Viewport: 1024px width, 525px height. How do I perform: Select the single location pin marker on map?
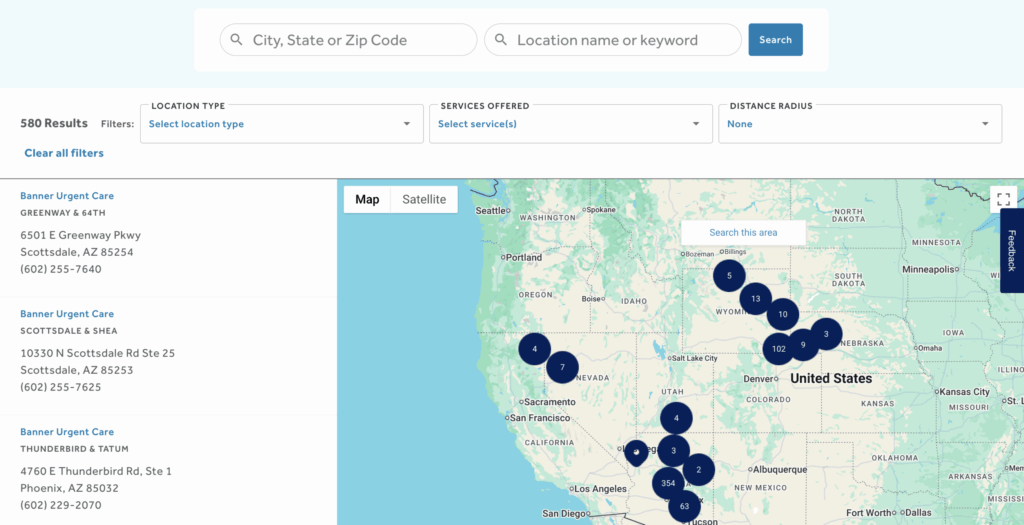point(636,453)
